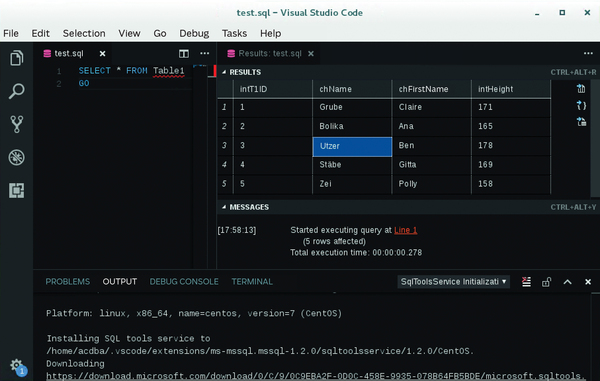Place cursor on Table1 in query
Screen dimensions: 600x381
(169, 71)
